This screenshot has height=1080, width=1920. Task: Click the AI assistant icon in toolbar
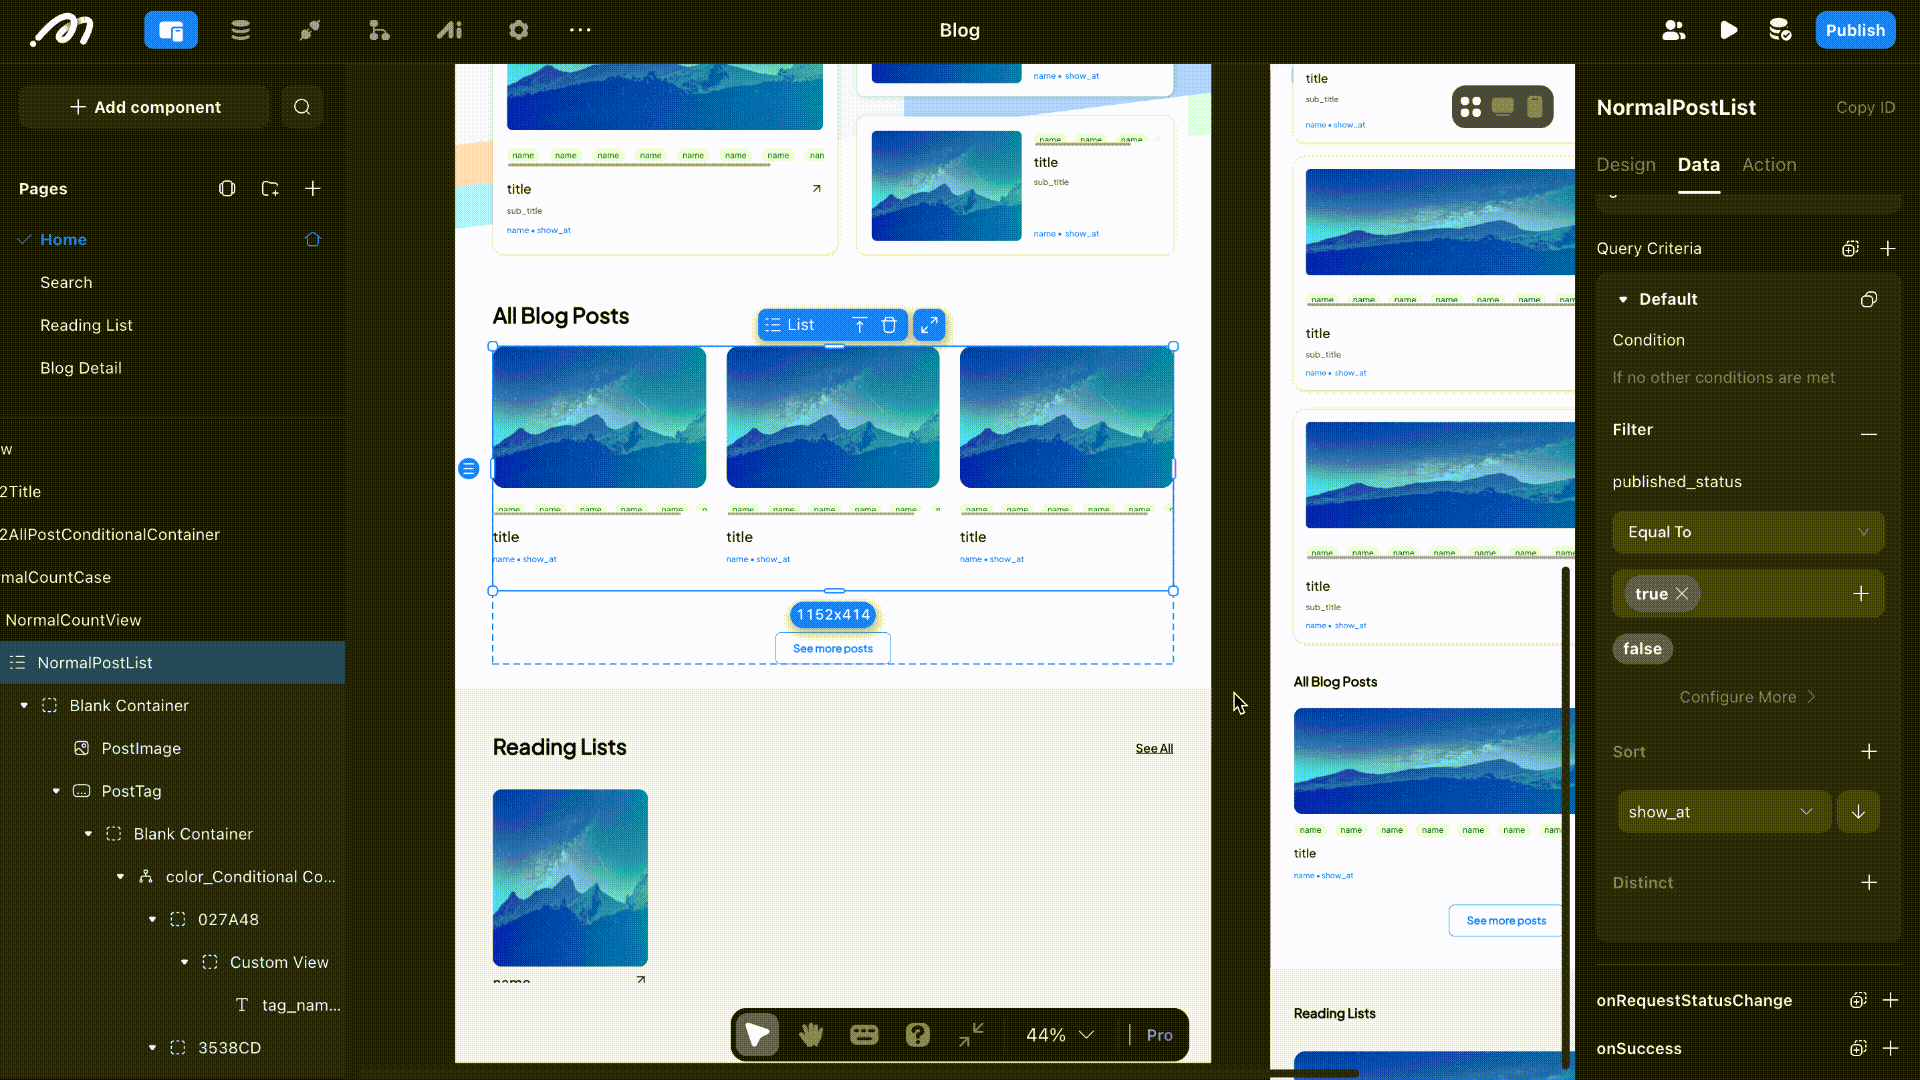pyautogui.click(x=449, y=30)
